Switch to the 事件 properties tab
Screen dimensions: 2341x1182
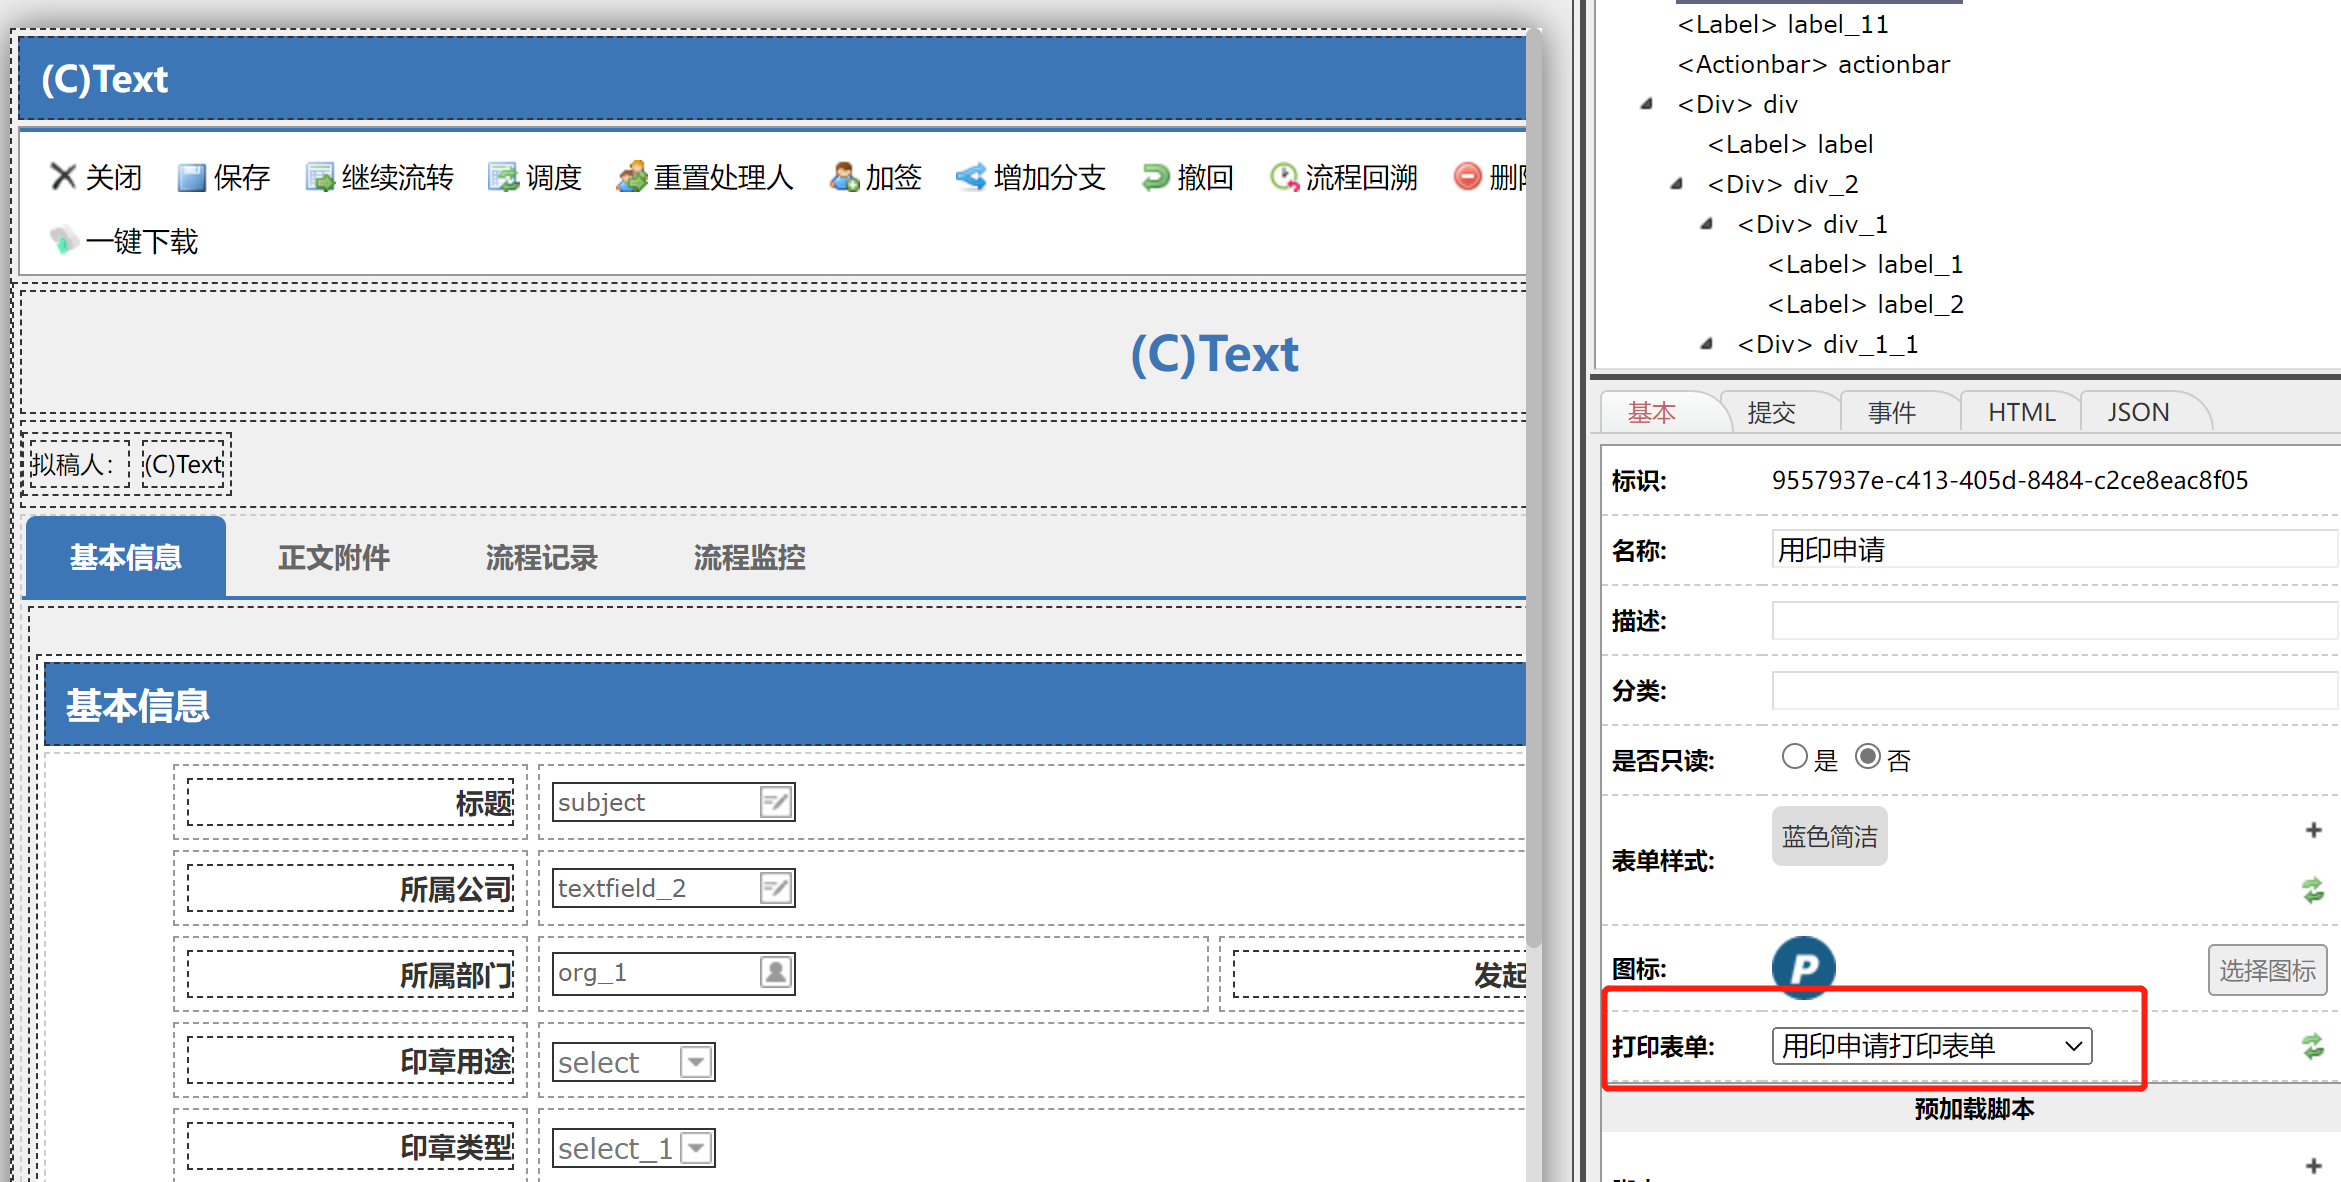coord(1891,413)
